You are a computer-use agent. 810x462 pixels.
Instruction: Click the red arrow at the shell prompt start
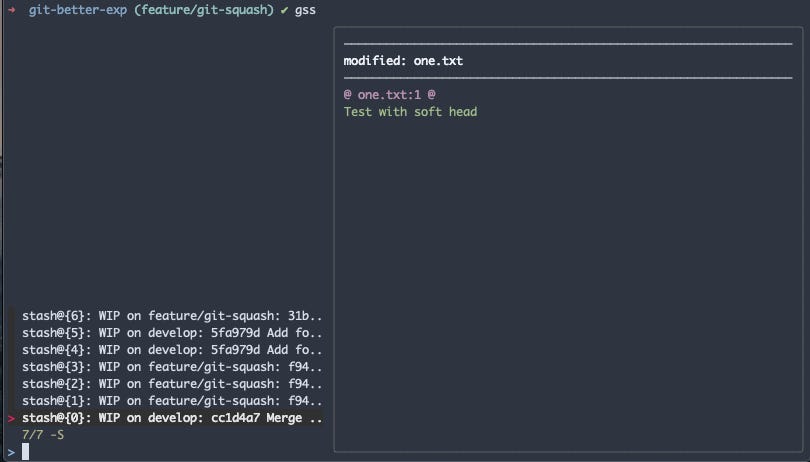pyautogui.click(x=11, y=9)
